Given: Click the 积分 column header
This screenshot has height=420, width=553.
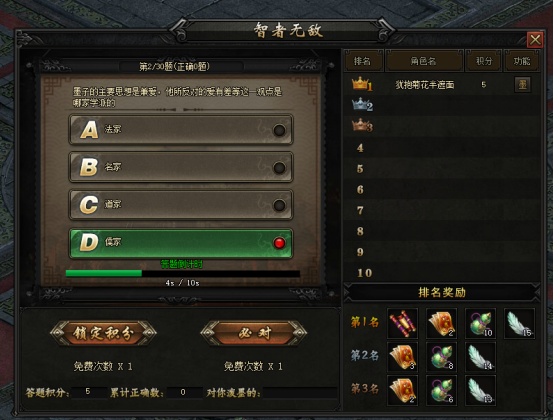Looking at the screenshot, I should tap(484, 61).
